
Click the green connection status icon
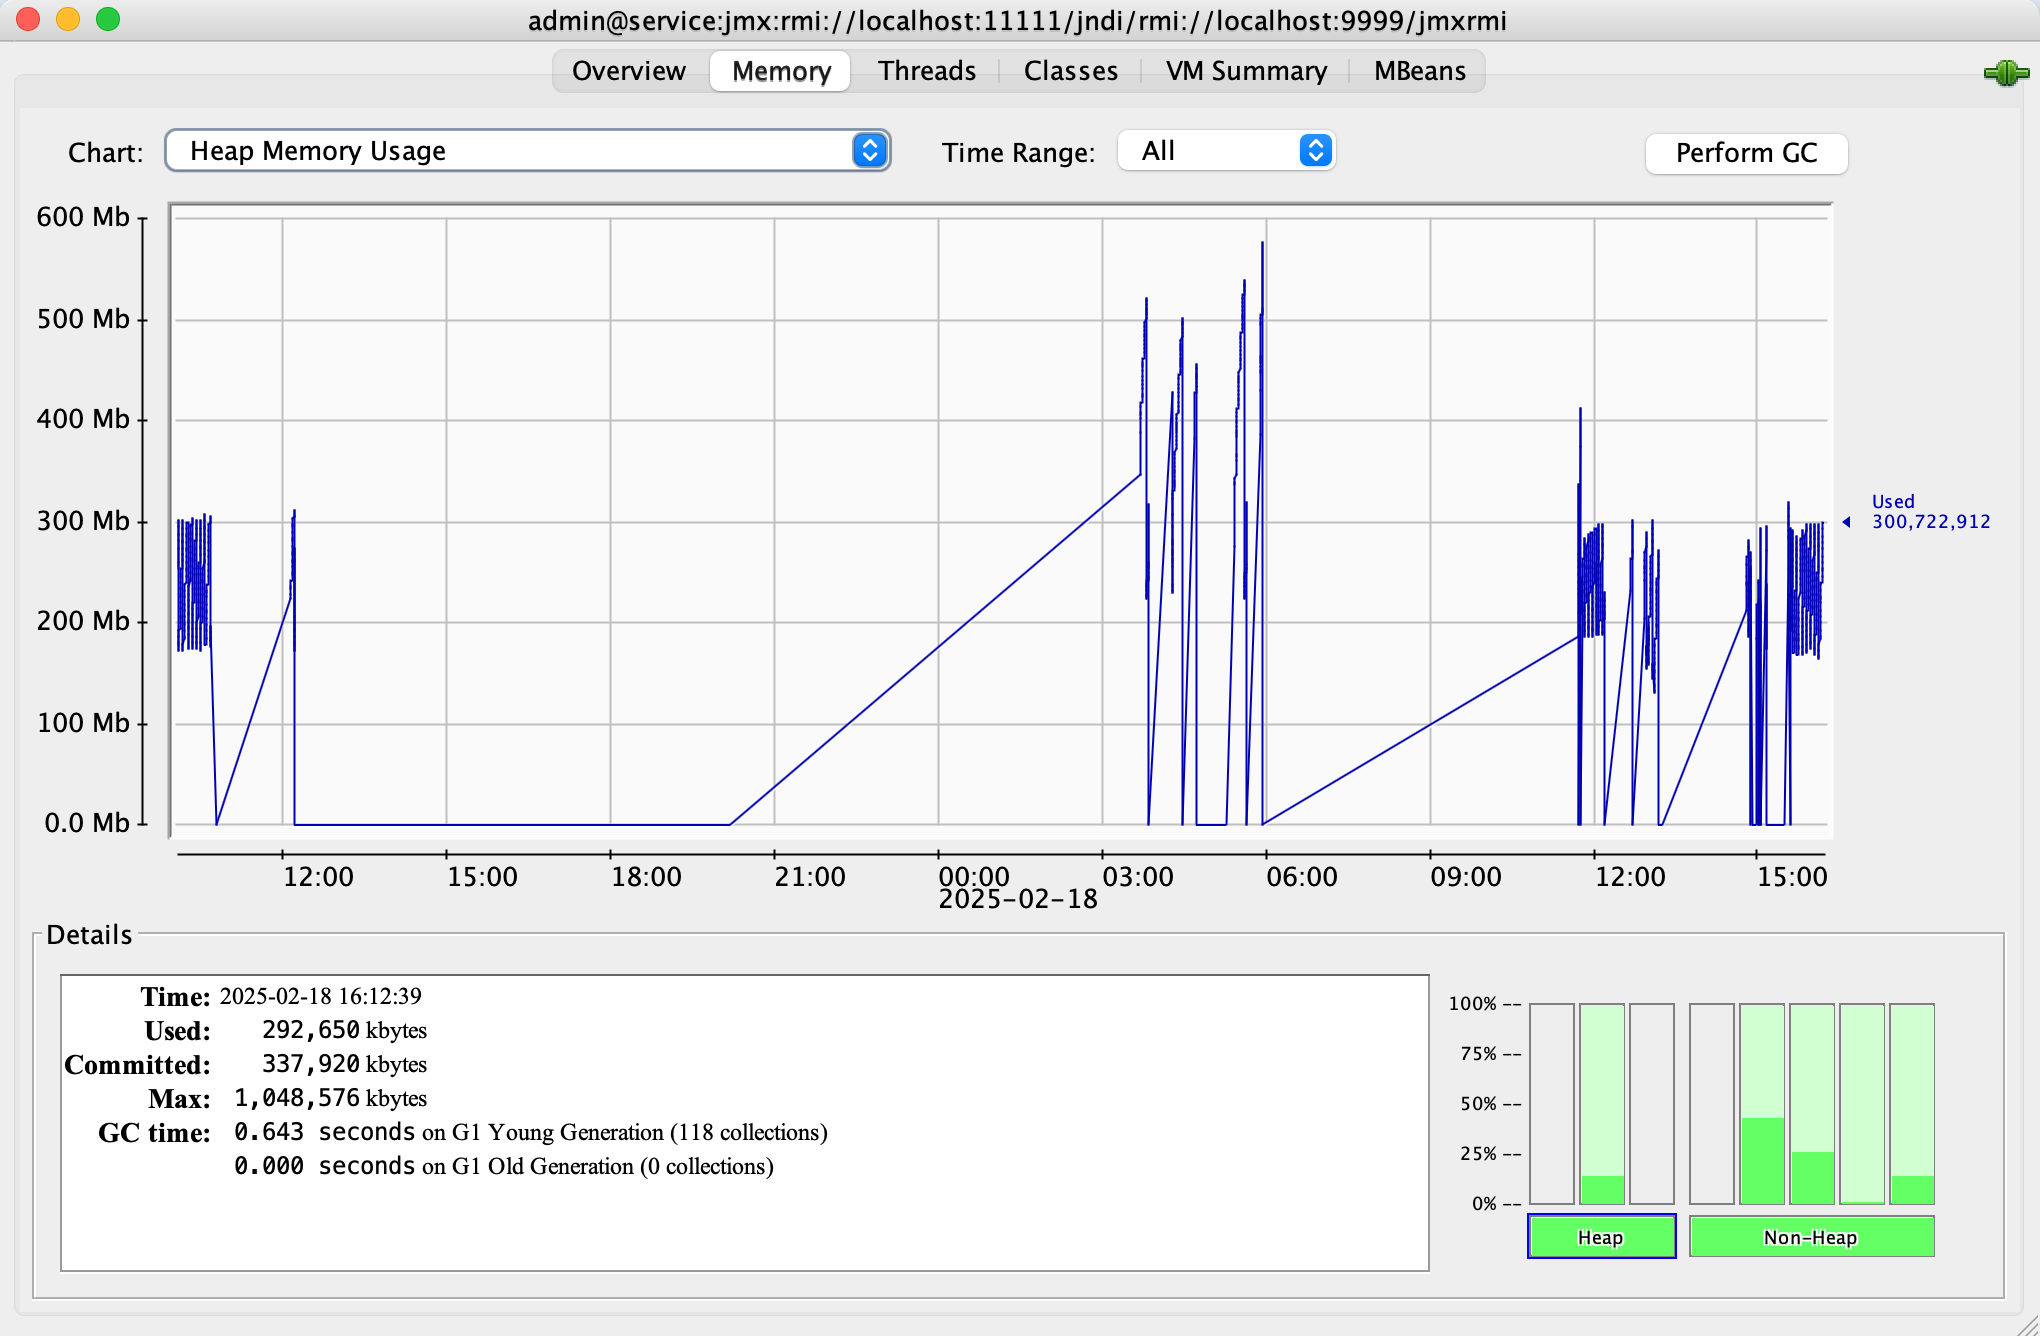click(2005, 73)
